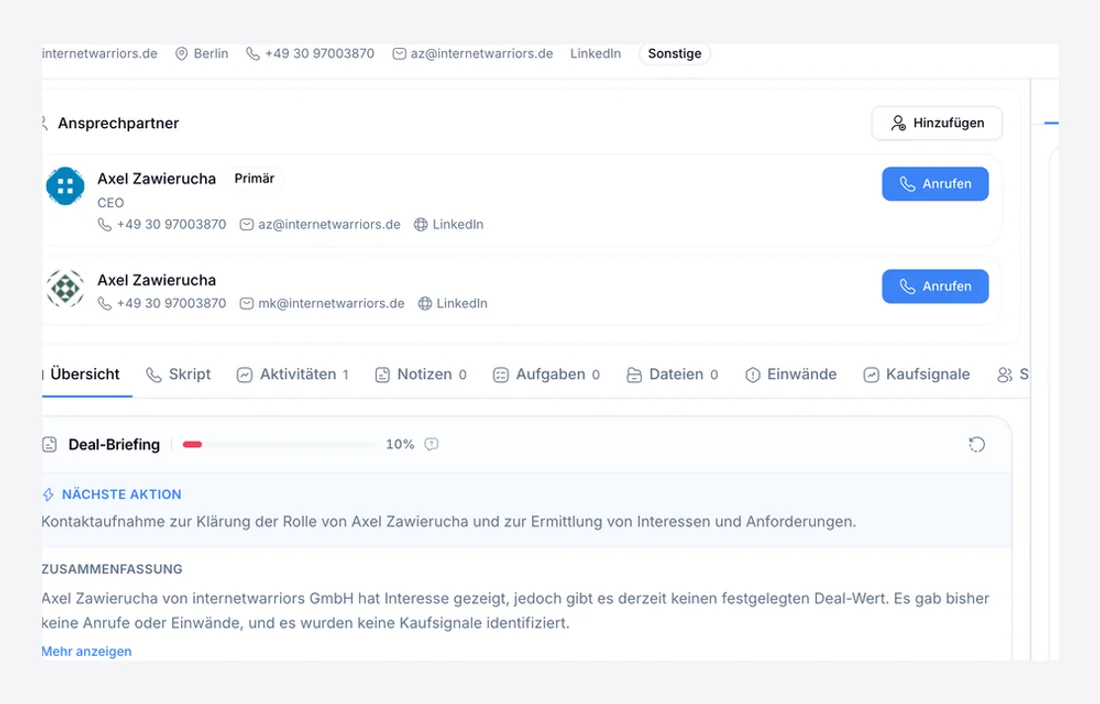Click the Dateien folder icon
Image resolution: width=1100 pixels, height=704 pixels.
click(633, 375)
